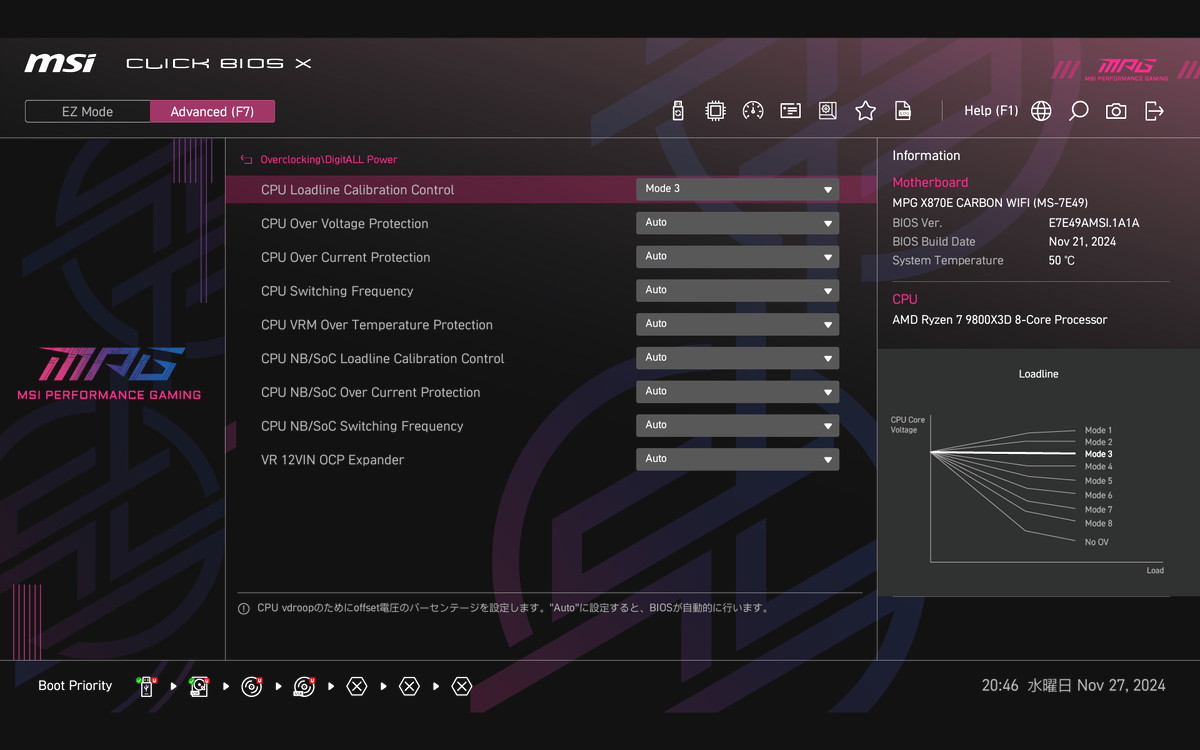Click the back arrow beside the breadcrumb
1200x750 pixels.
pyautogui.click(x=246, y=159)
